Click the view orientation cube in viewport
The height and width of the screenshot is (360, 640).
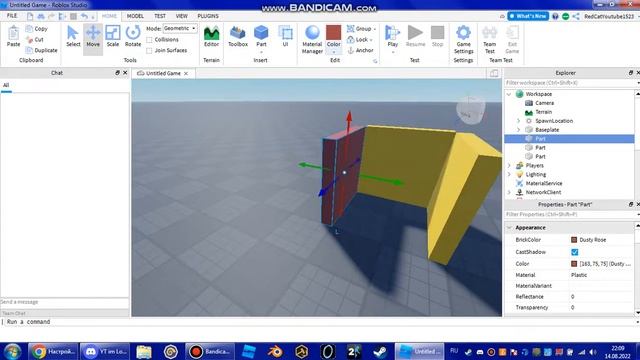click(x=471, y=110)
